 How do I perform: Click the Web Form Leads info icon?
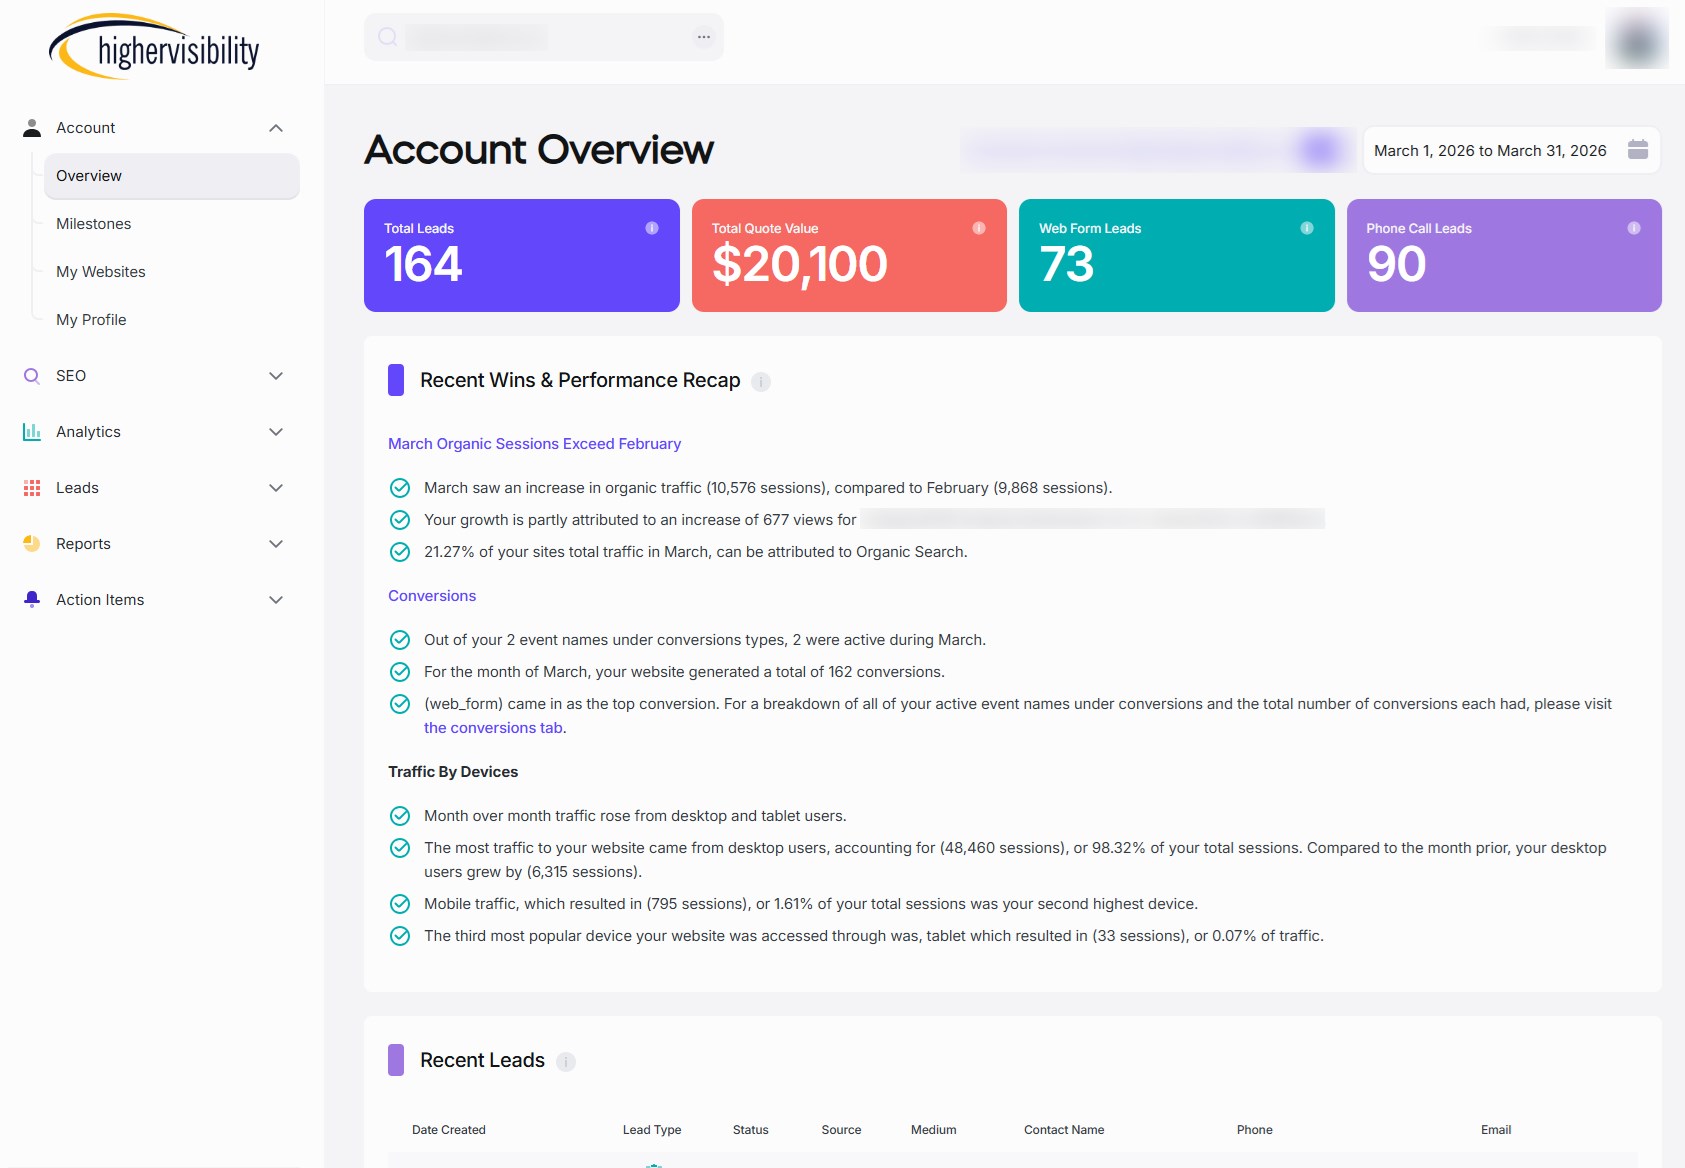(x=1306, y=228)
